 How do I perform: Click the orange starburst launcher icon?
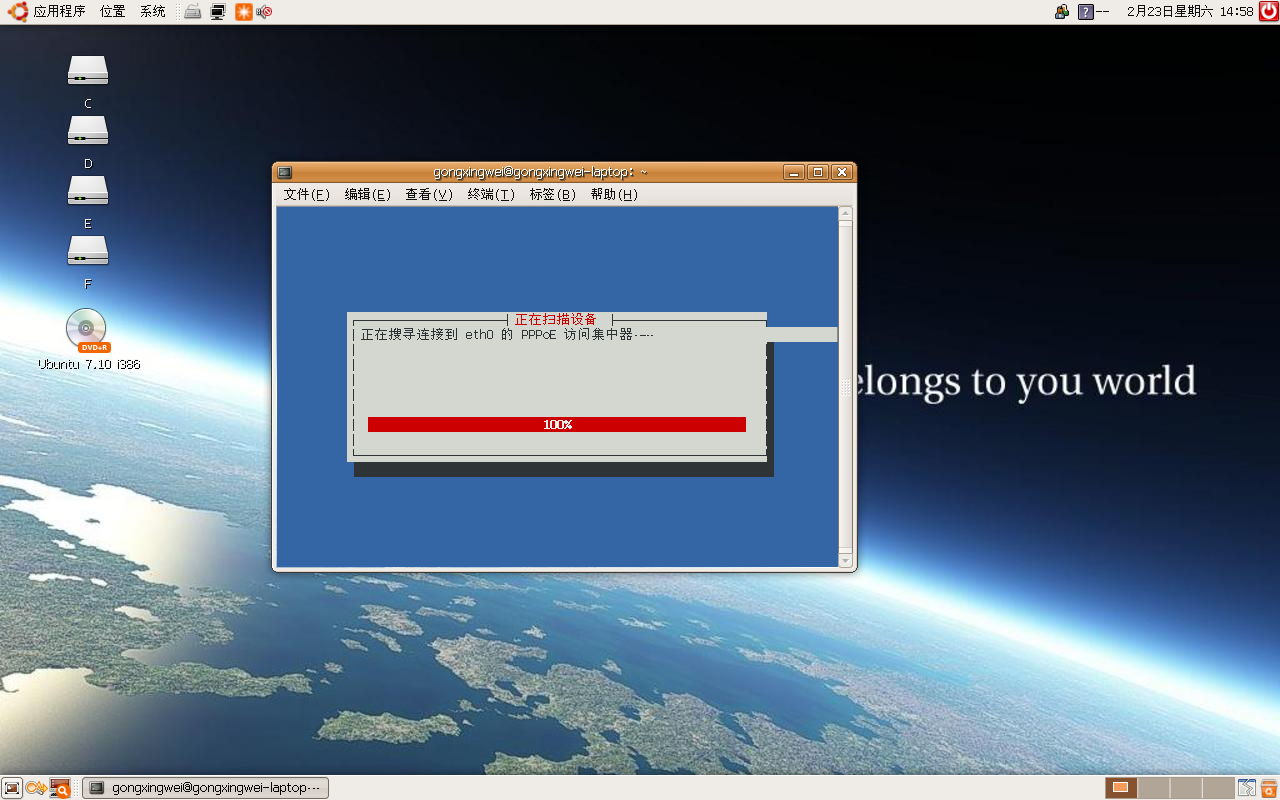pos(243,12)
